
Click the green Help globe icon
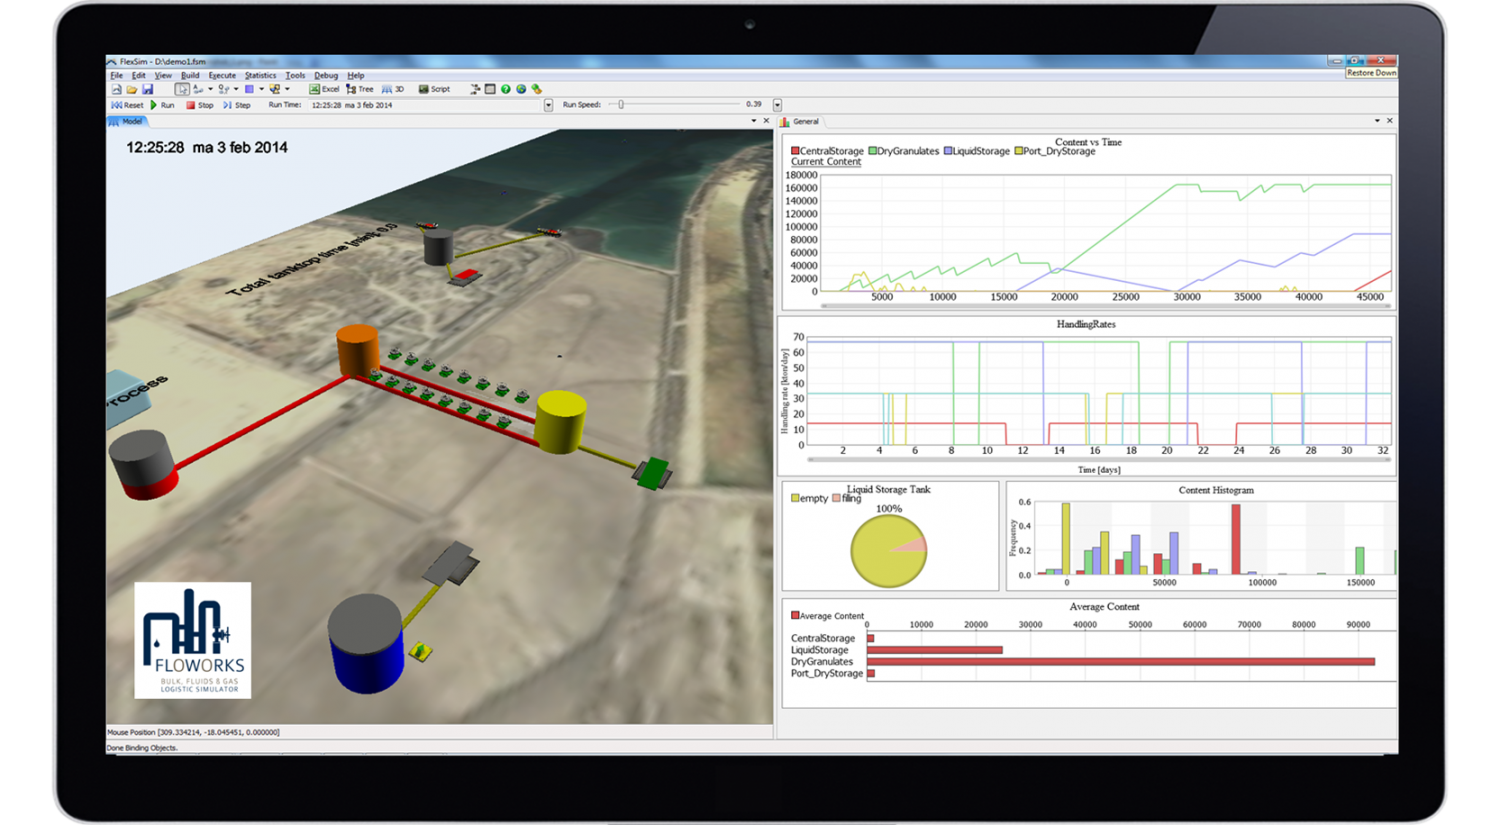[x=505, y=89]
